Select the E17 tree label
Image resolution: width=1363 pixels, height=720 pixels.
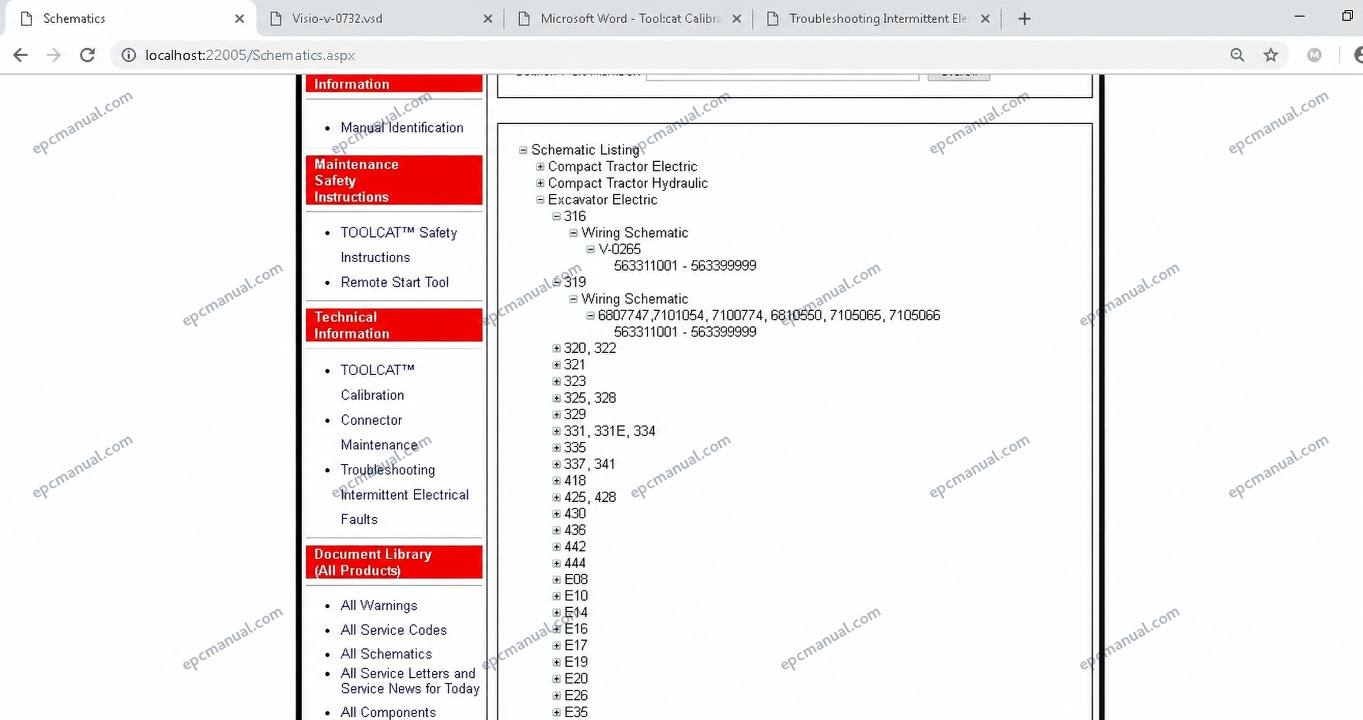pos(576,646)
